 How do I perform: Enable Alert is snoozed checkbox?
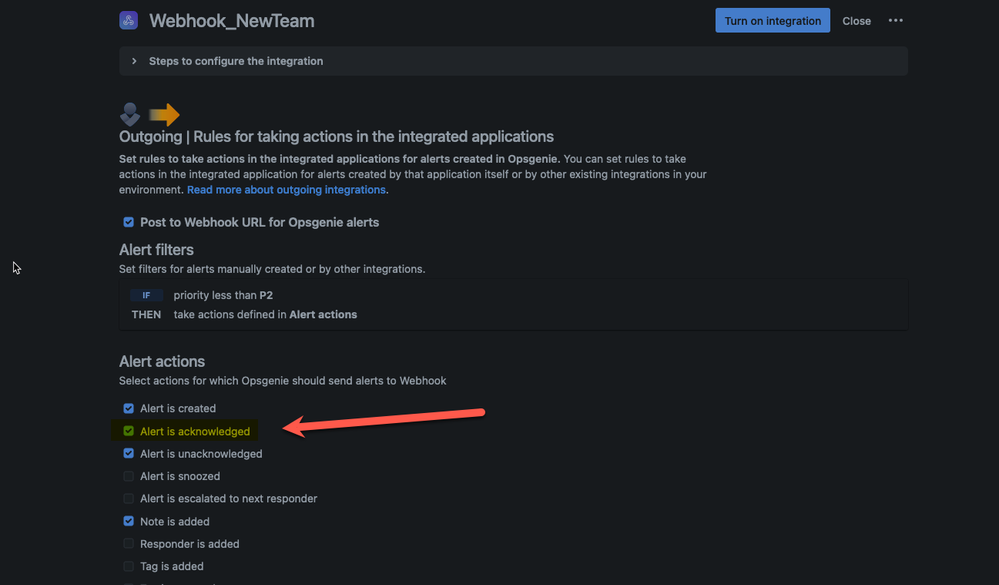129,476
